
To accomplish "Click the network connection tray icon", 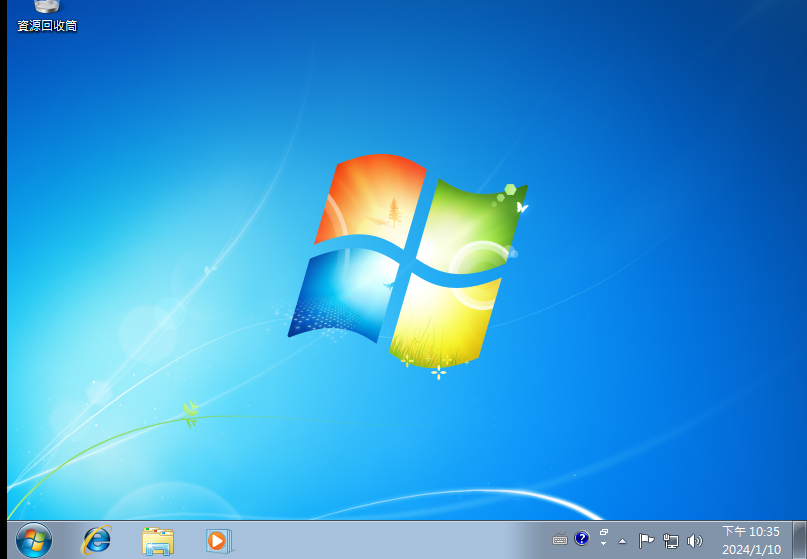I will click(671, 541).
